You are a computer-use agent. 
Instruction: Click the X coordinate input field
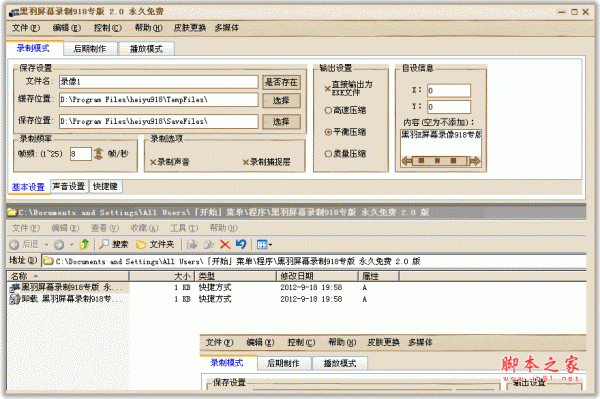[449, 91]
